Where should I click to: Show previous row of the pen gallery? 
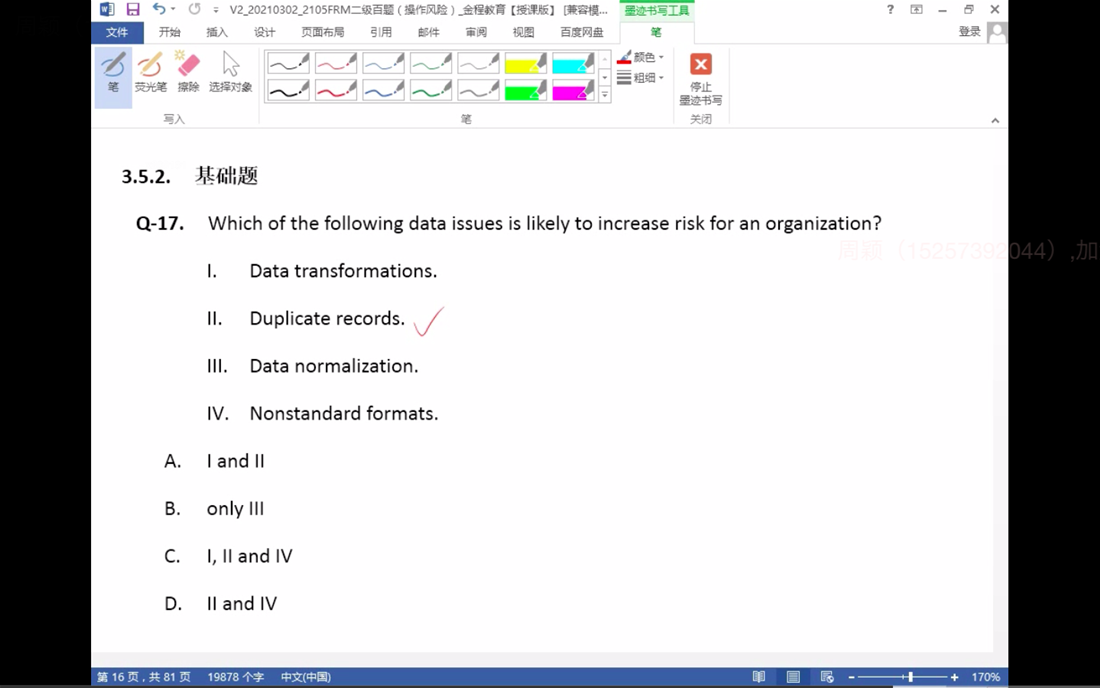[605, 59]
